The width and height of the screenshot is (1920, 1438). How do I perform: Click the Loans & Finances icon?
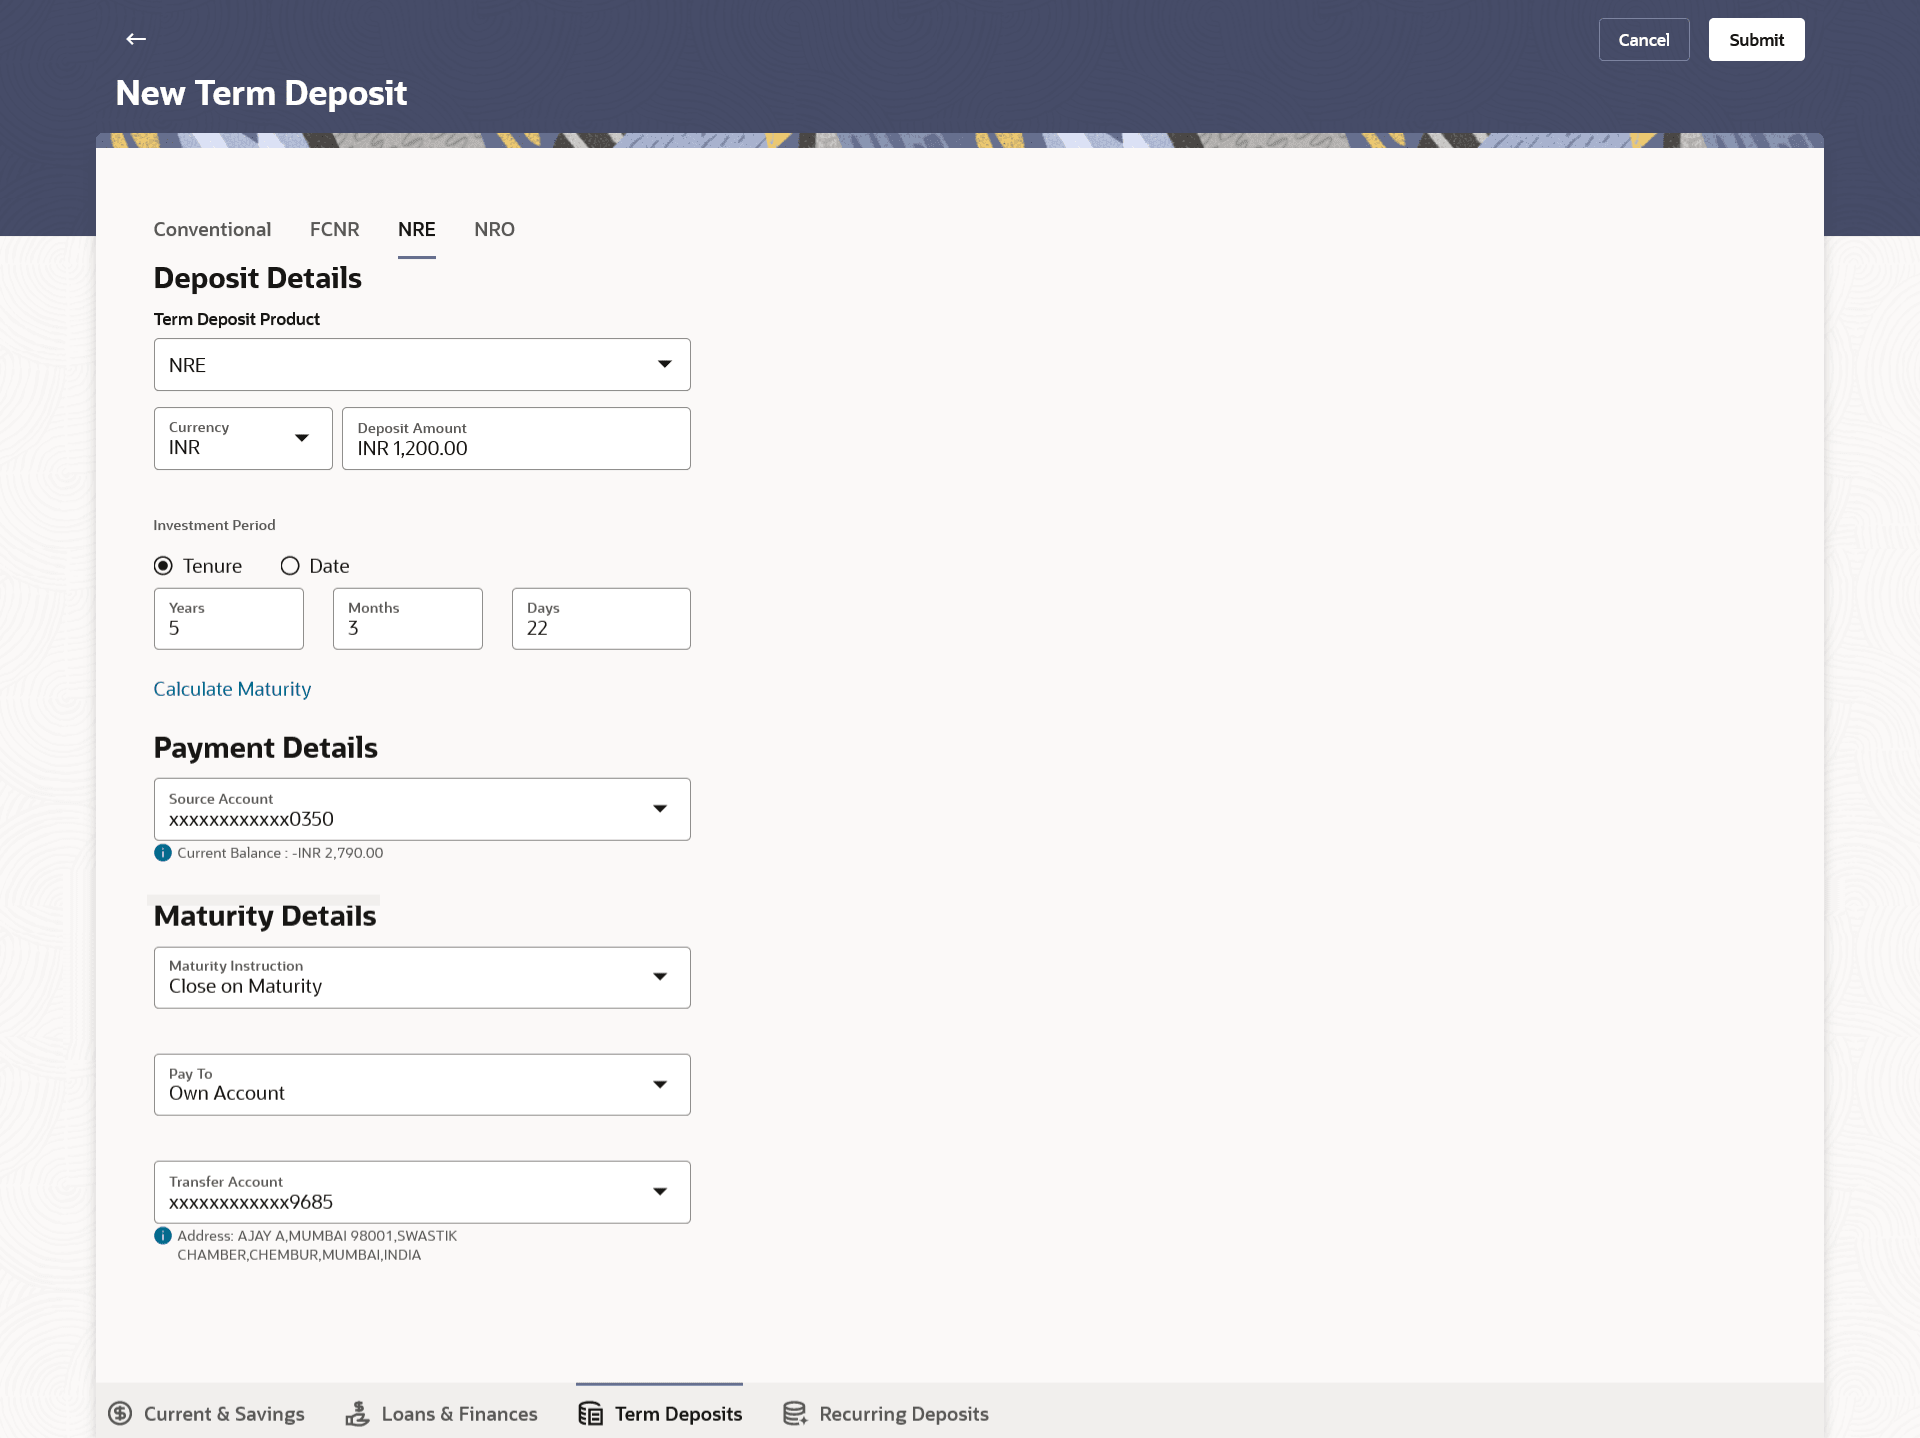[357, 1413]
